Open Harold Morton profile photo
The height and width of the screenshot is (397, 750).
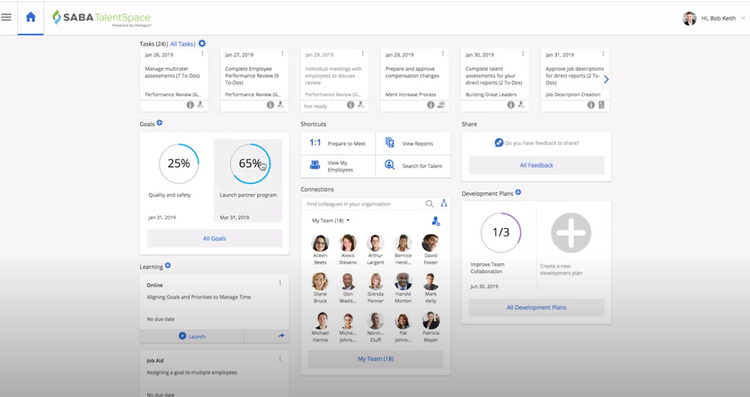point(403,281)
